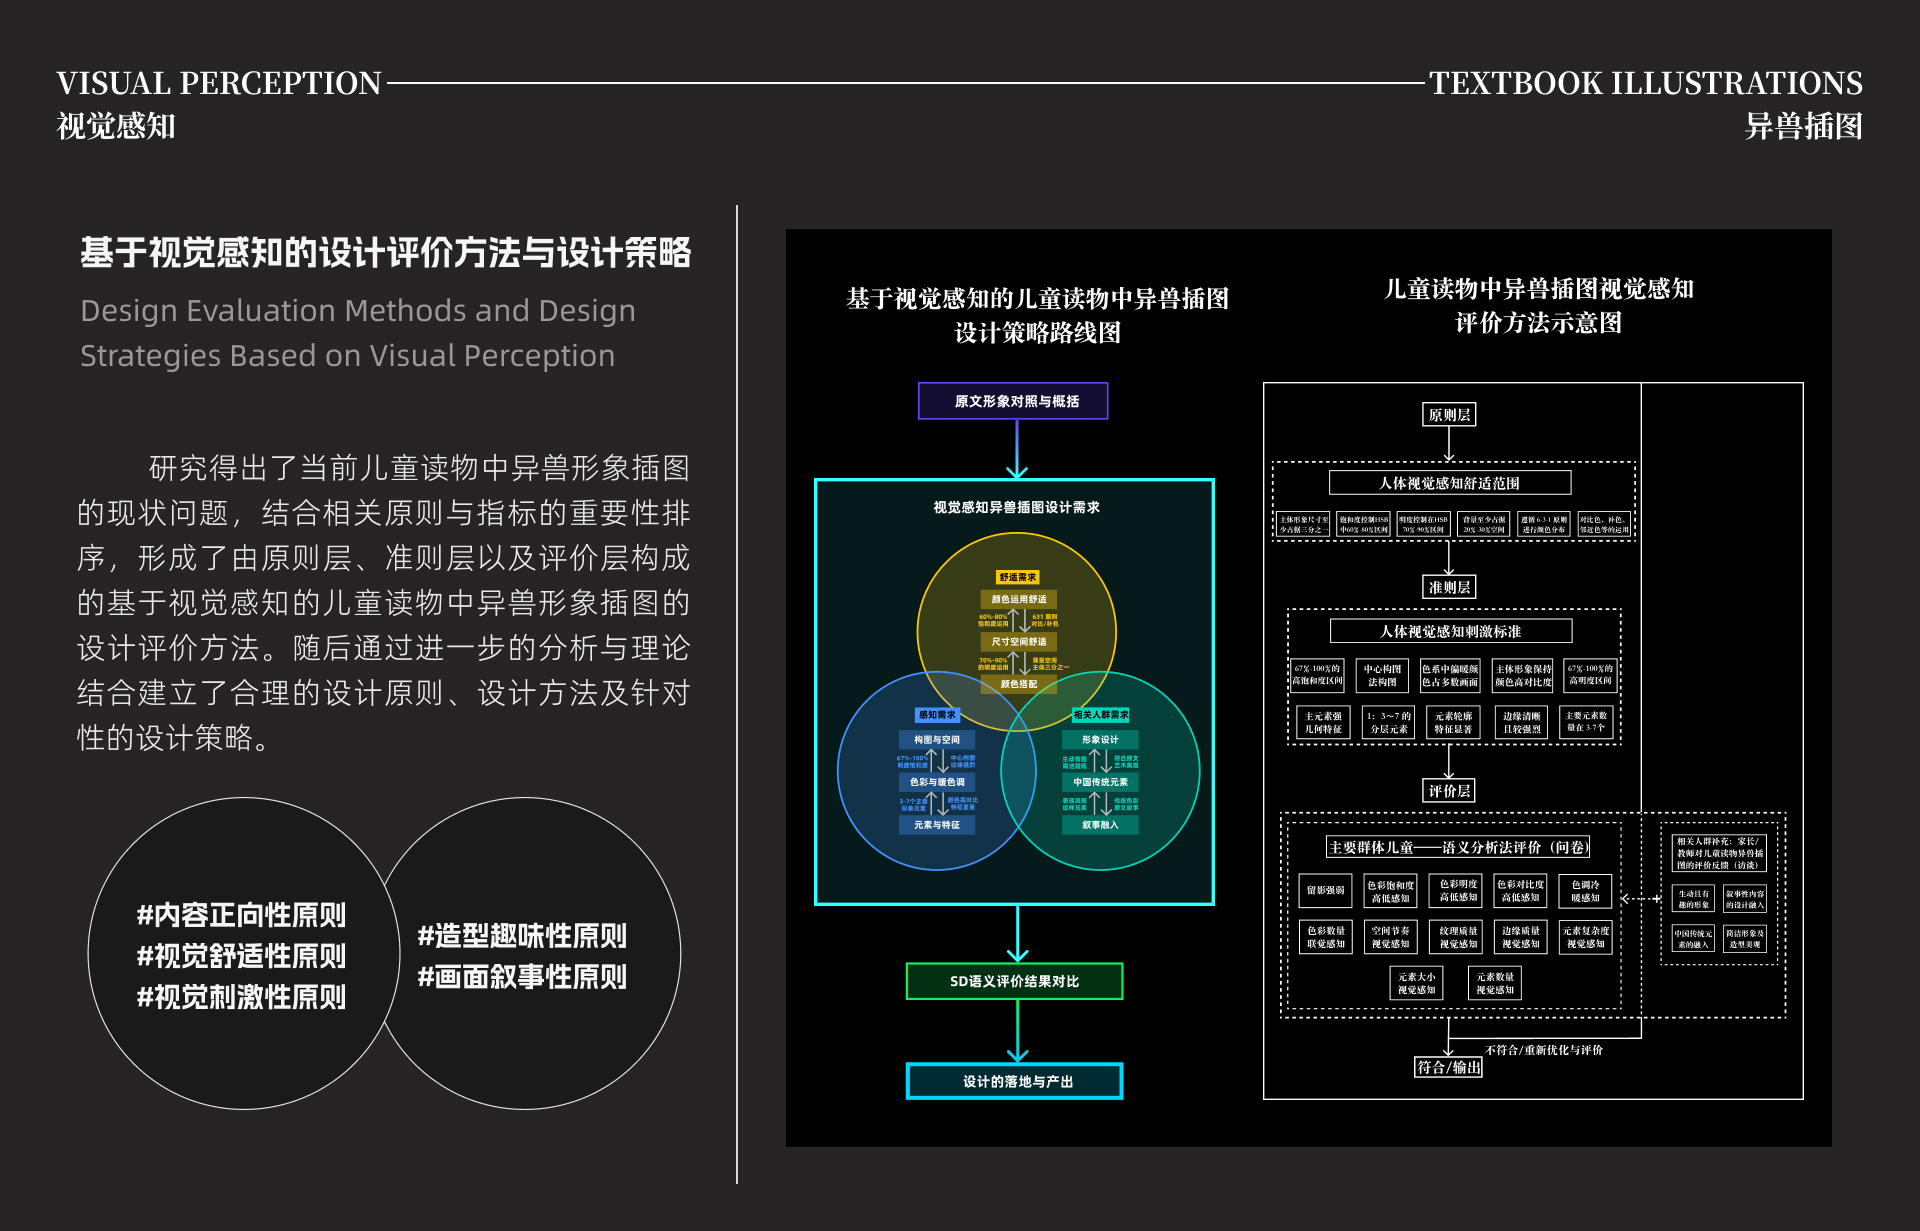Click the SD语义评价结果对比 green box
The height and width of the screenshot is (1231, 1920).
[x=1014, y=981]
